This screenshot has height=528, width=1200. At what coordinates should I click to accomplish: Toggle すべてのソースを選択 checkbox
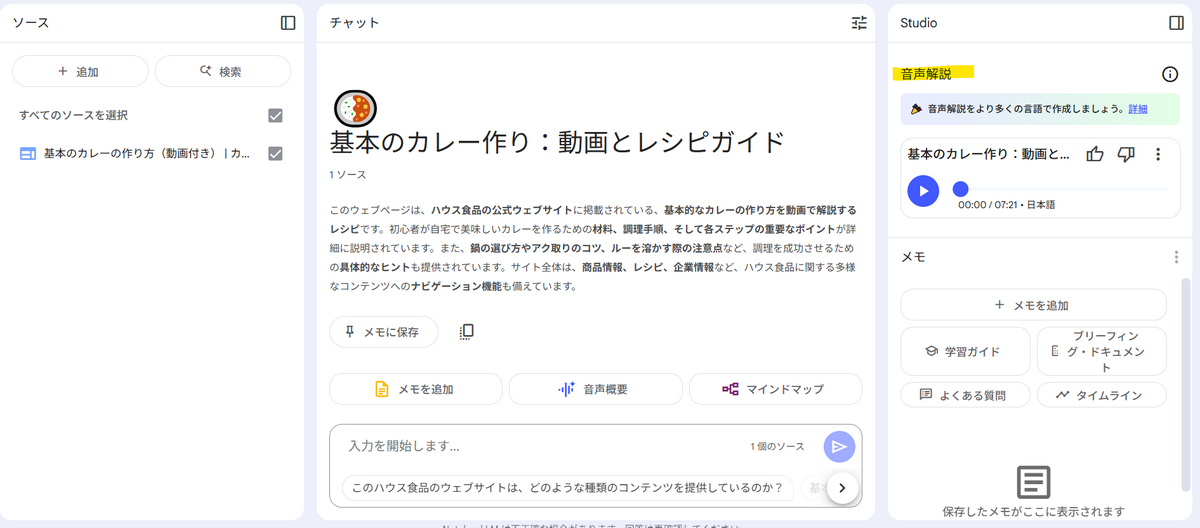pos(276,116)
